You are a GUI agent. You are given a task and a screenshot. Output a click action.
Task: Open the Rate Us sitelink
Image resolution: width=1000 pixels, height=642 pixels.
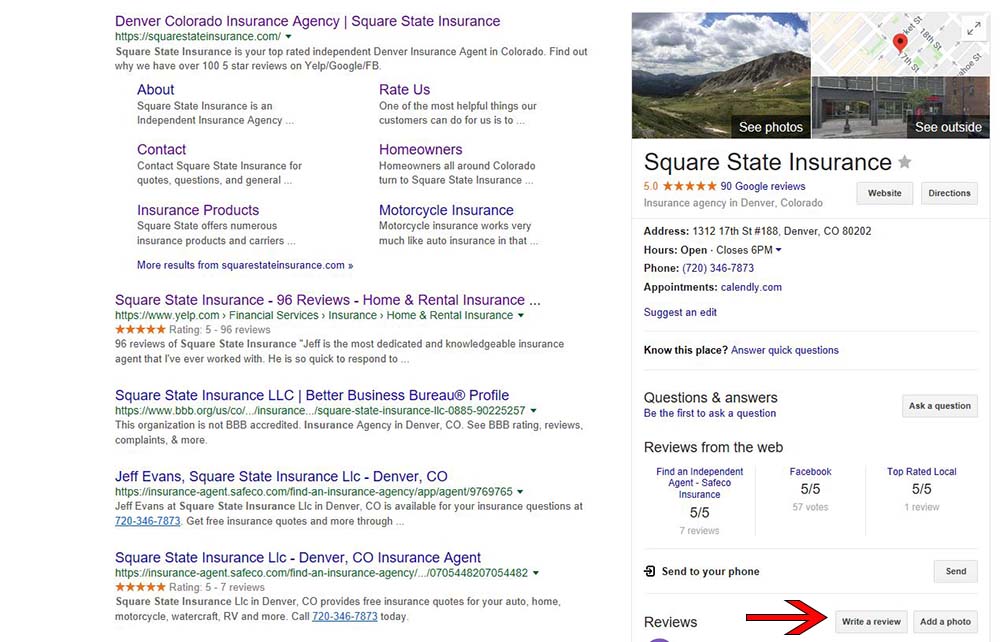404,90
